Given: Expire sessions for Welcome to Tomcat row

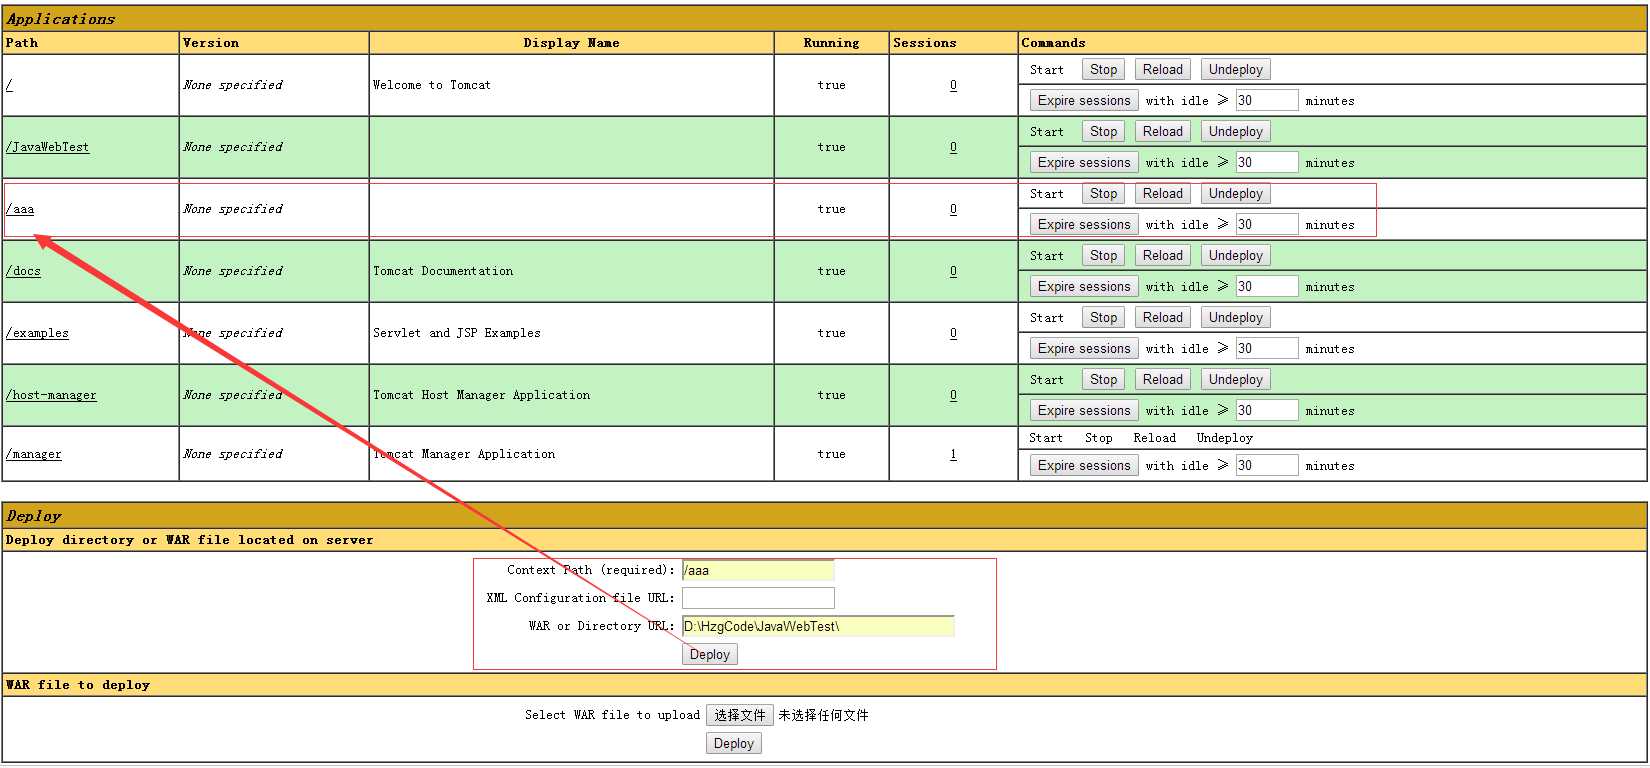Looking at the screenshot, I should (x=1084, y=100).
